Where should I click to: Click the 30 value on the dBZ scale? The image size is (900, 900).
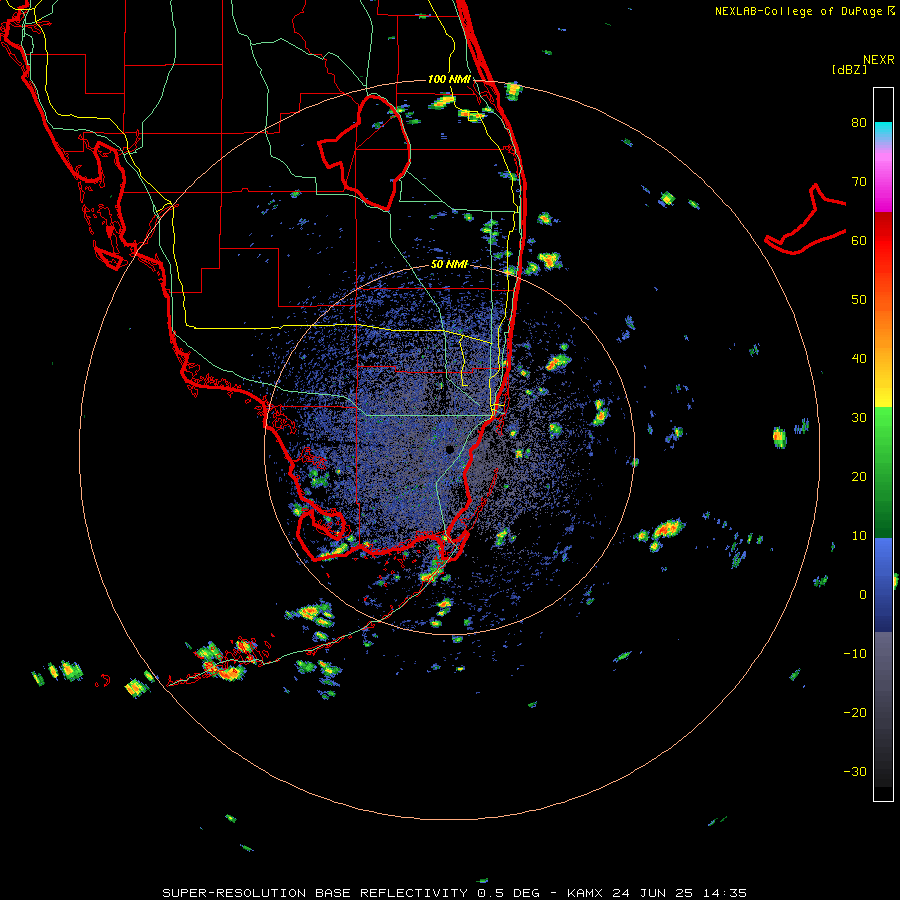(859, 417)
